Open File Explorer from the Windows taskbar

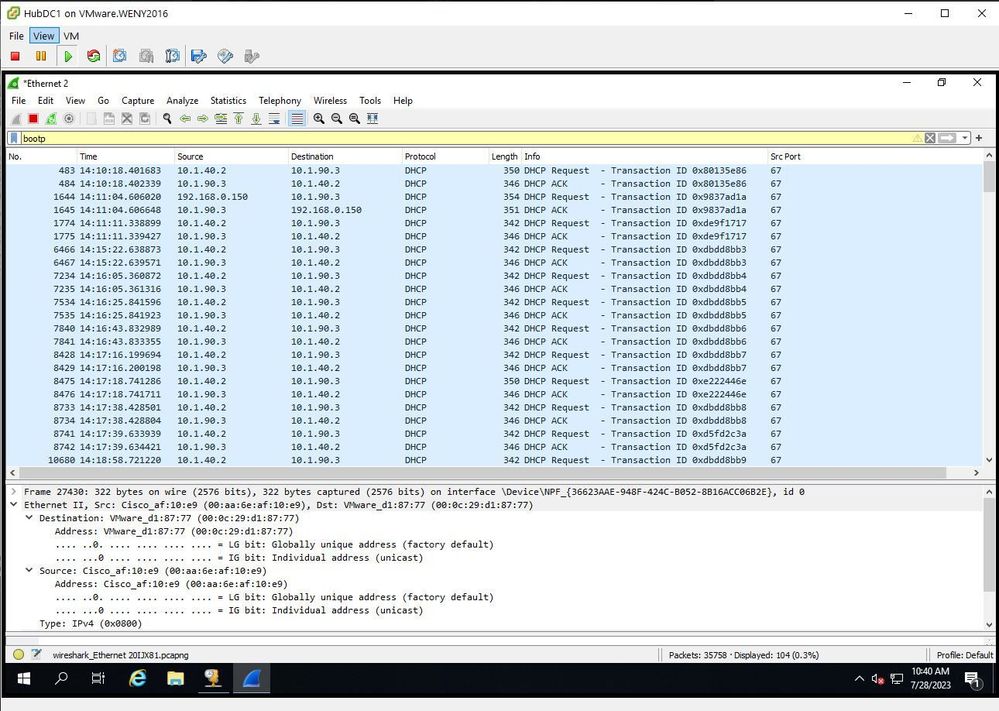click(x=175, y=679)
